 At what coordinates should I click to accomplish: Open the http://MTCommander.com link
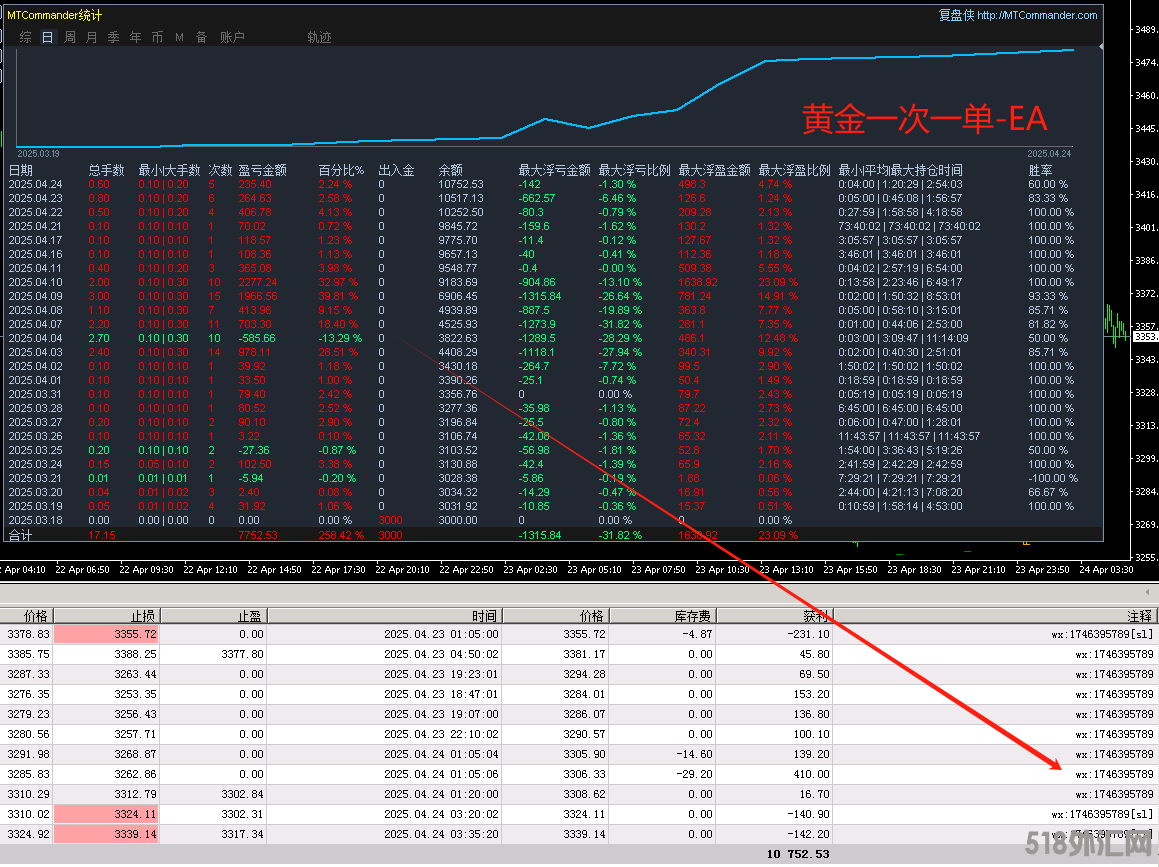pyautogui.click(x=1037, y=15)
